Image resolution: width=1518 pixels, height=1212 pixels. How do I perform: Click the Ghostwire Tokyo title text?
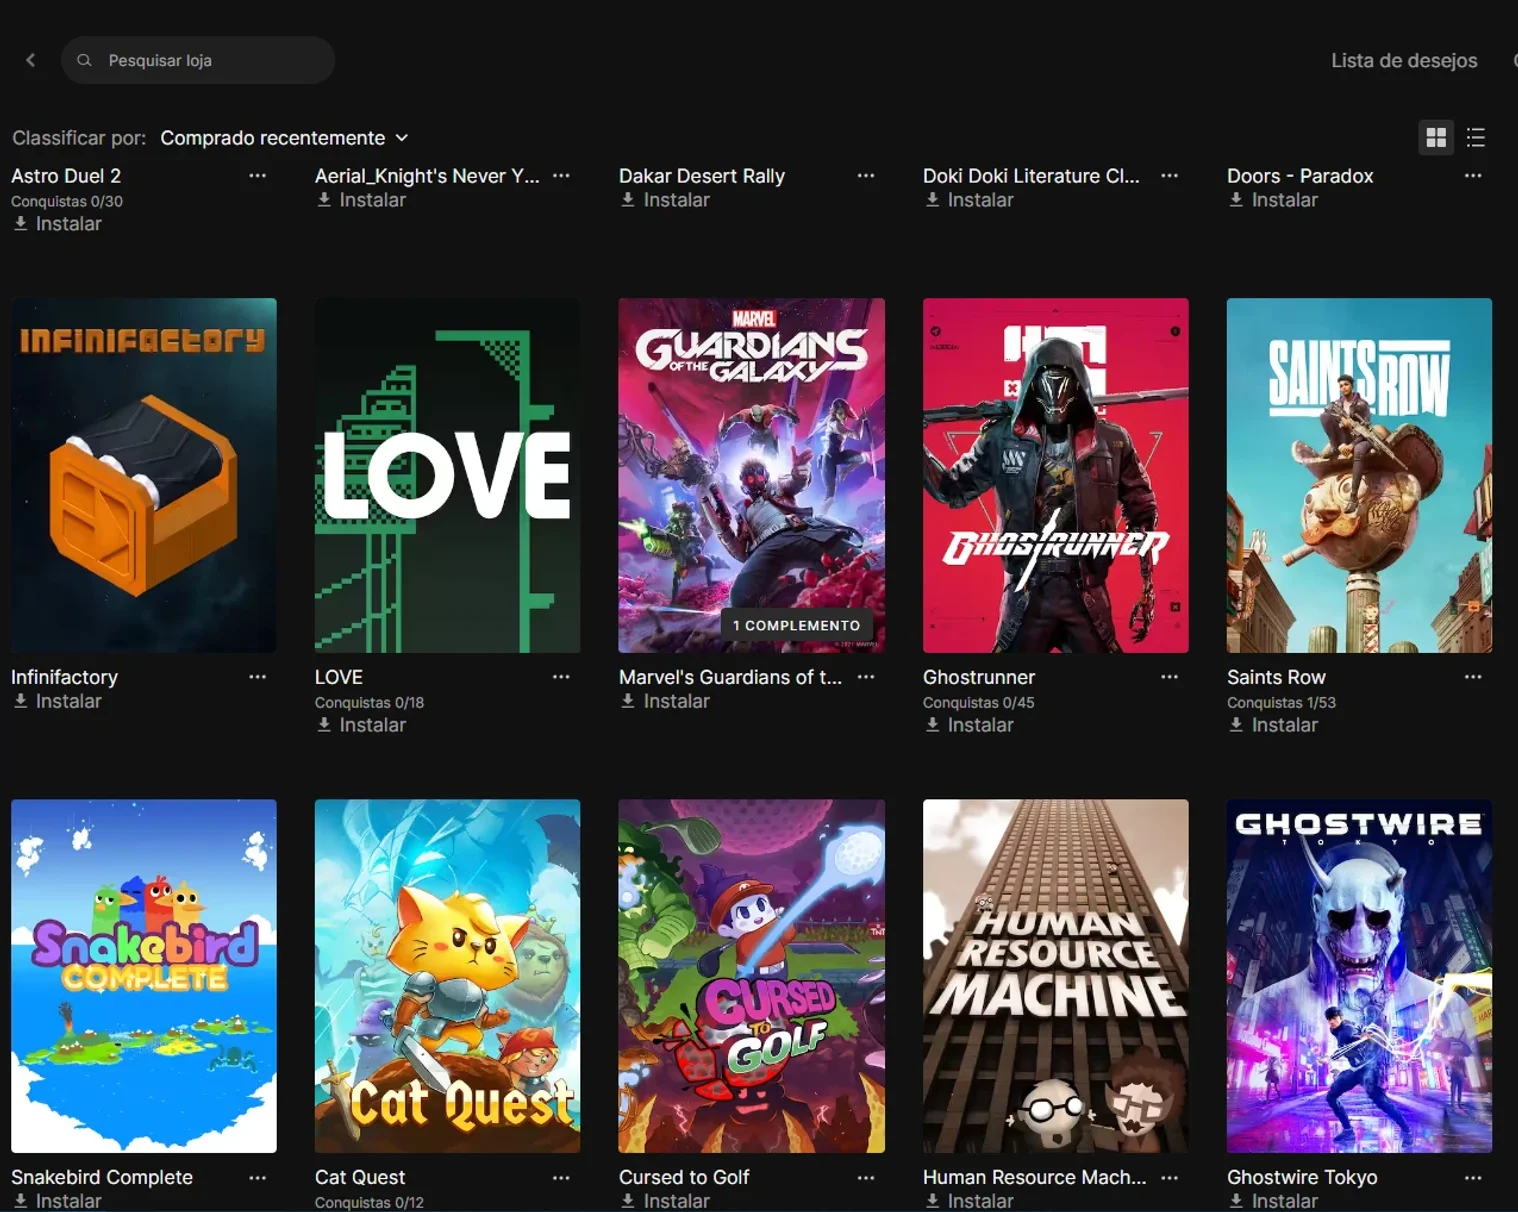1302,1178
